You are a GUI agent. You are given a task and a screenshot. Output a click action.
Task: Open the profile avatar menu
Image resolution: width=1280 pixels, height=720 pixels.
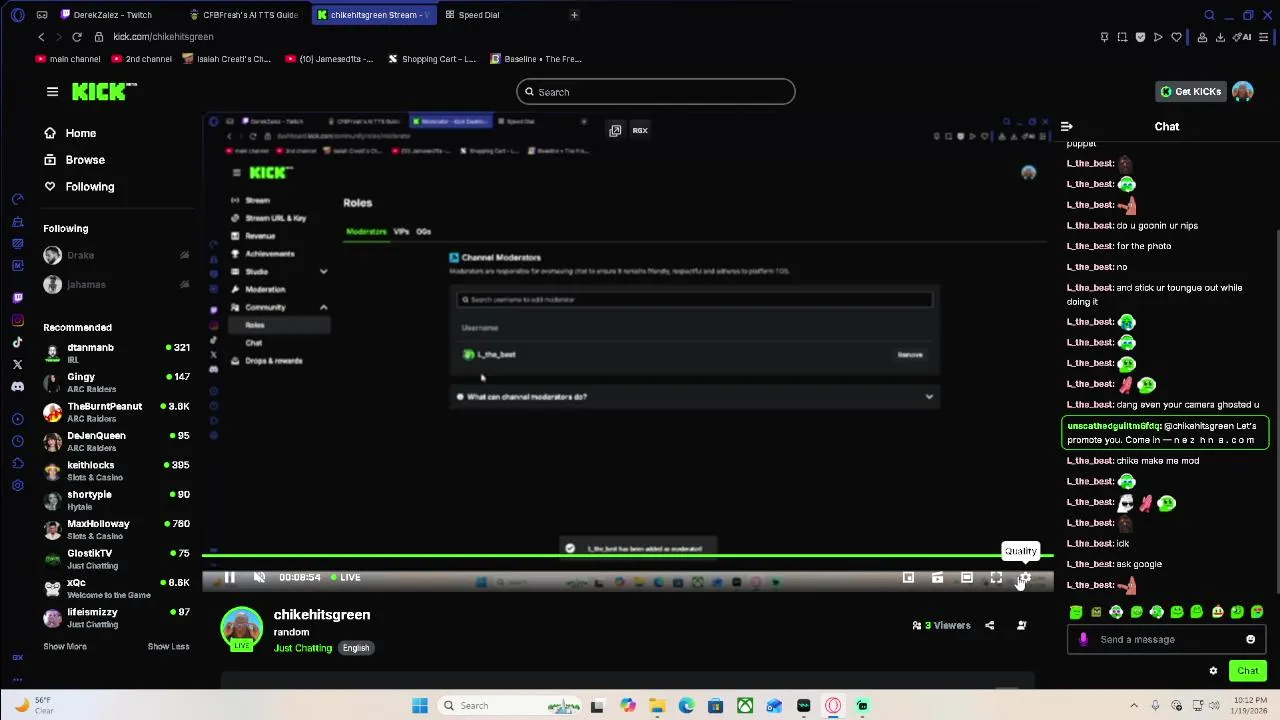point(1242,91)
